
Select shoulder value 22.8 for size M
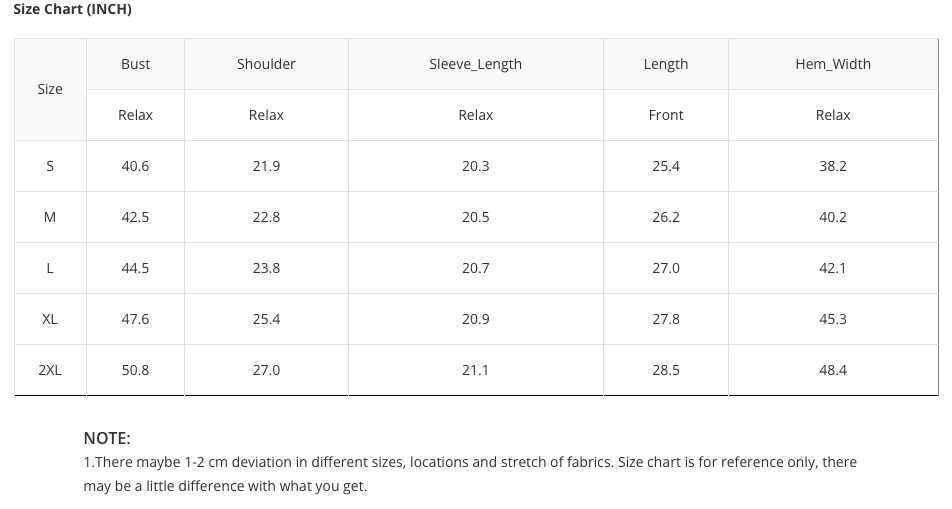point(266,217)
